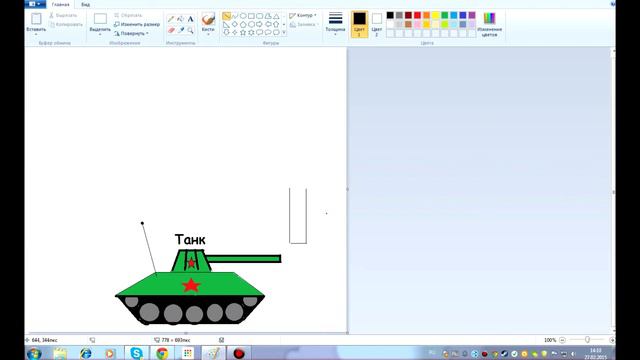The height and width of the screenshot is (360, 640).
Task: Select the Eraser tool
Action: pyautogui.click(x=171, y=30)
